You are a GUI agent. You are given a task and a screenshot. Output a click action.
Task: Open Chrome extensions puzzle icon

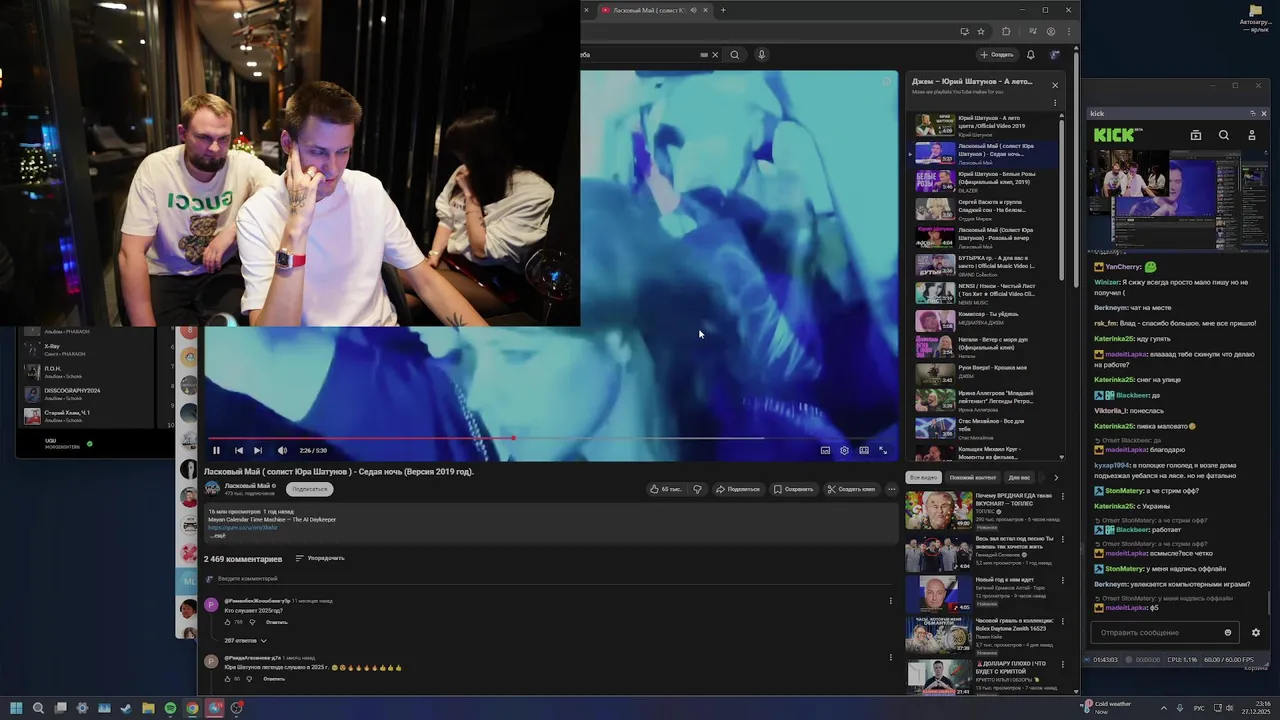(1006, 31)
